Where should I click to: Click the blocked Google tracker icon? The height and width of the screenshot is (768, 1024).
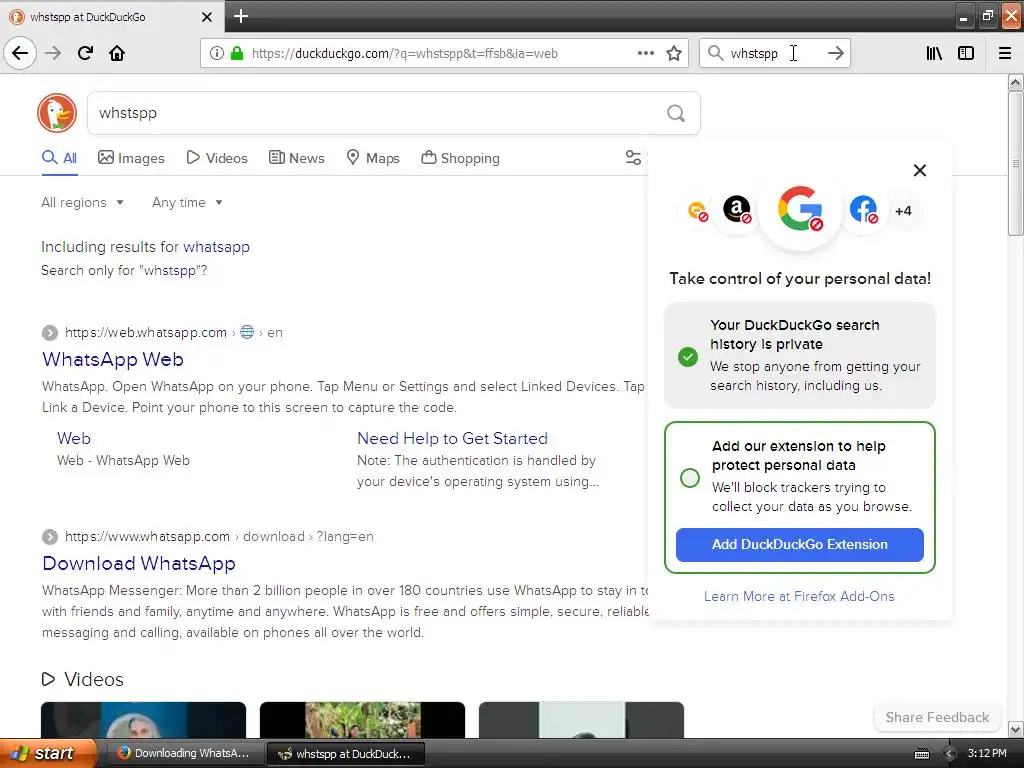(x=800, y=210)
